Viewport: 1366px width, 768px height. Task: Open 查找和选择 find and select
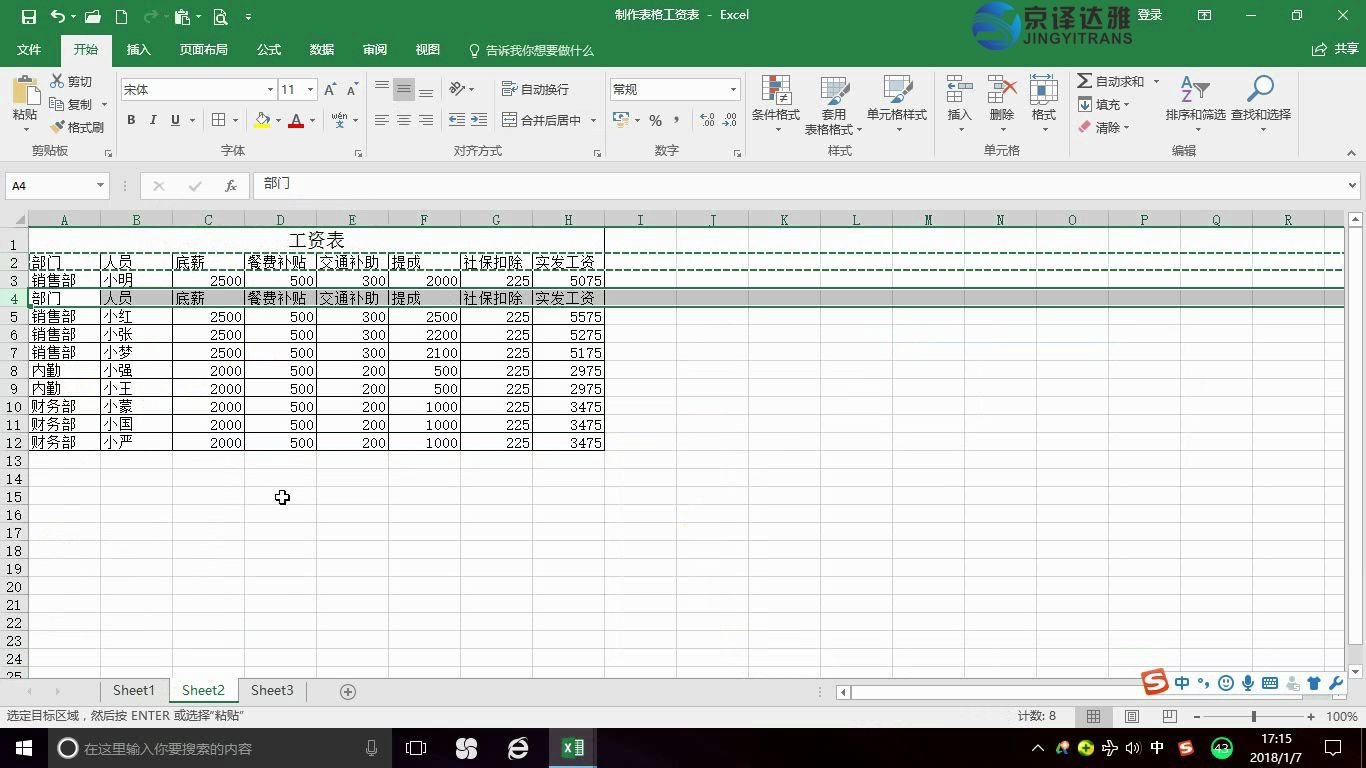[x=1261, y=104]
